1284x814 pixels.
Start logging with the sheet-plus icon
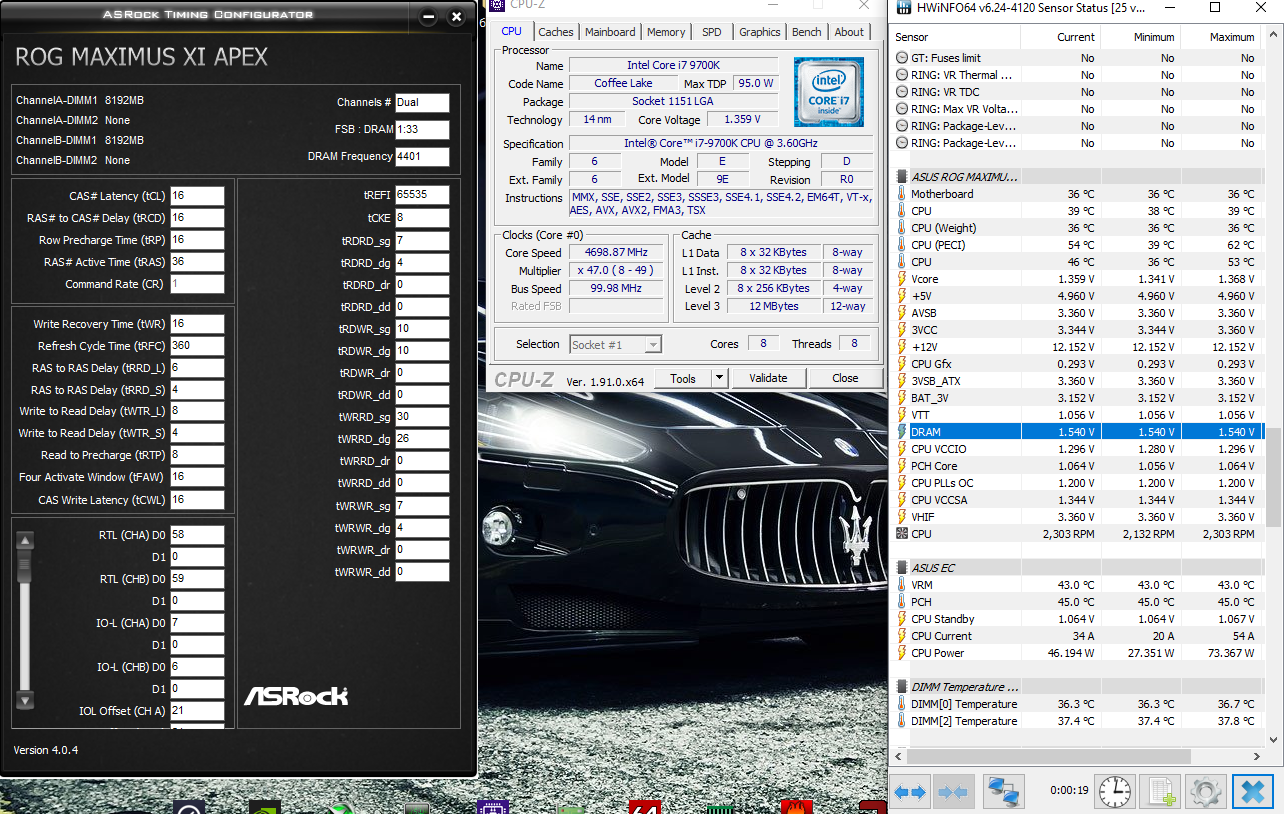click(1160, 791)
